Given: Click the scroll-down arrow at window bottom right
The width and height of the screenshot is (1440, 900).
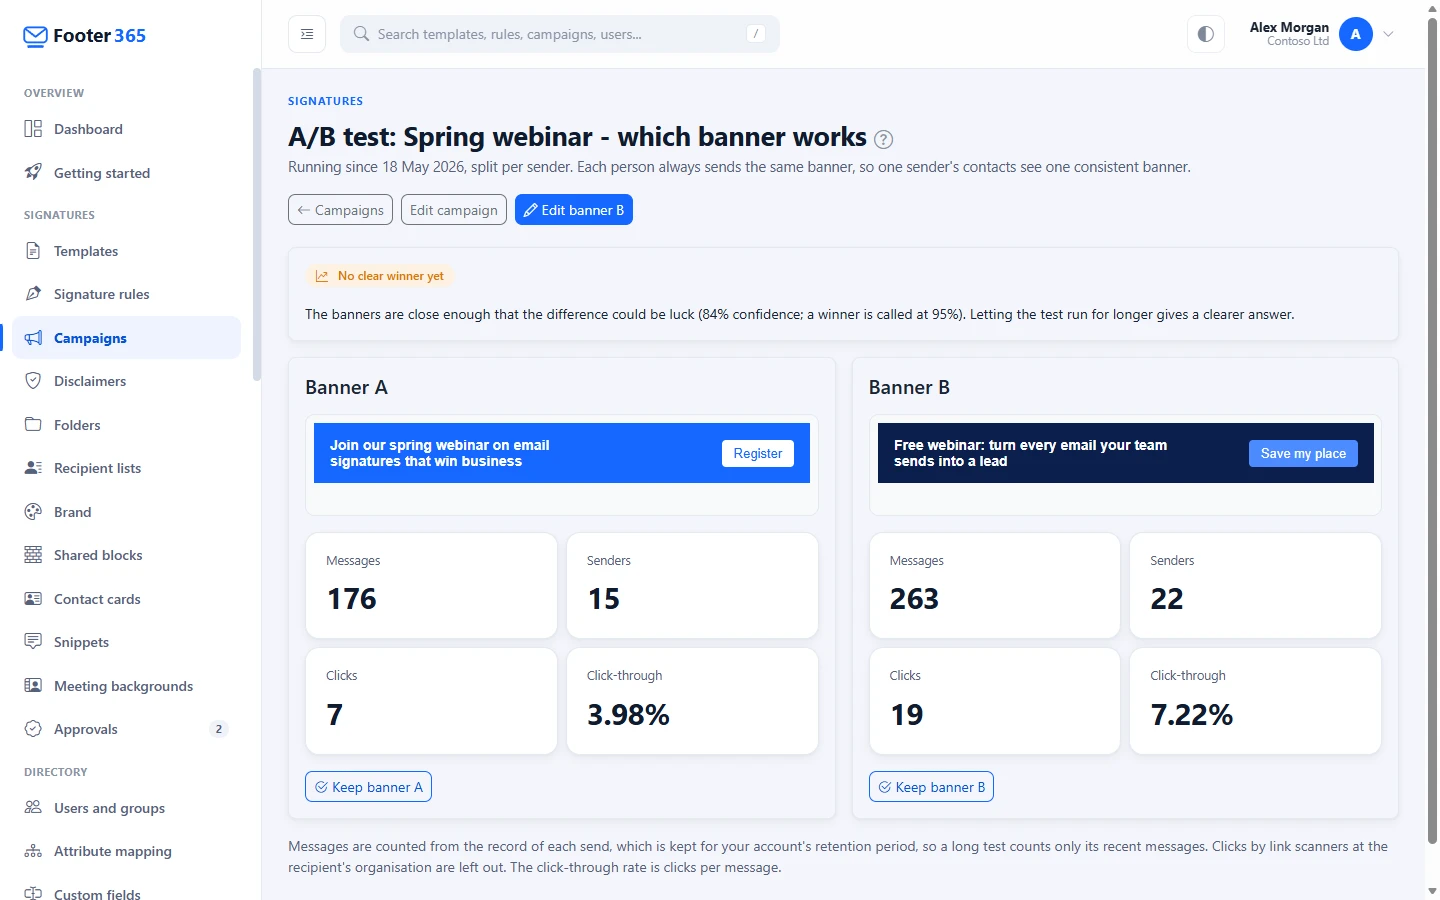Looking at the screenshot, I should (1432, 890).
